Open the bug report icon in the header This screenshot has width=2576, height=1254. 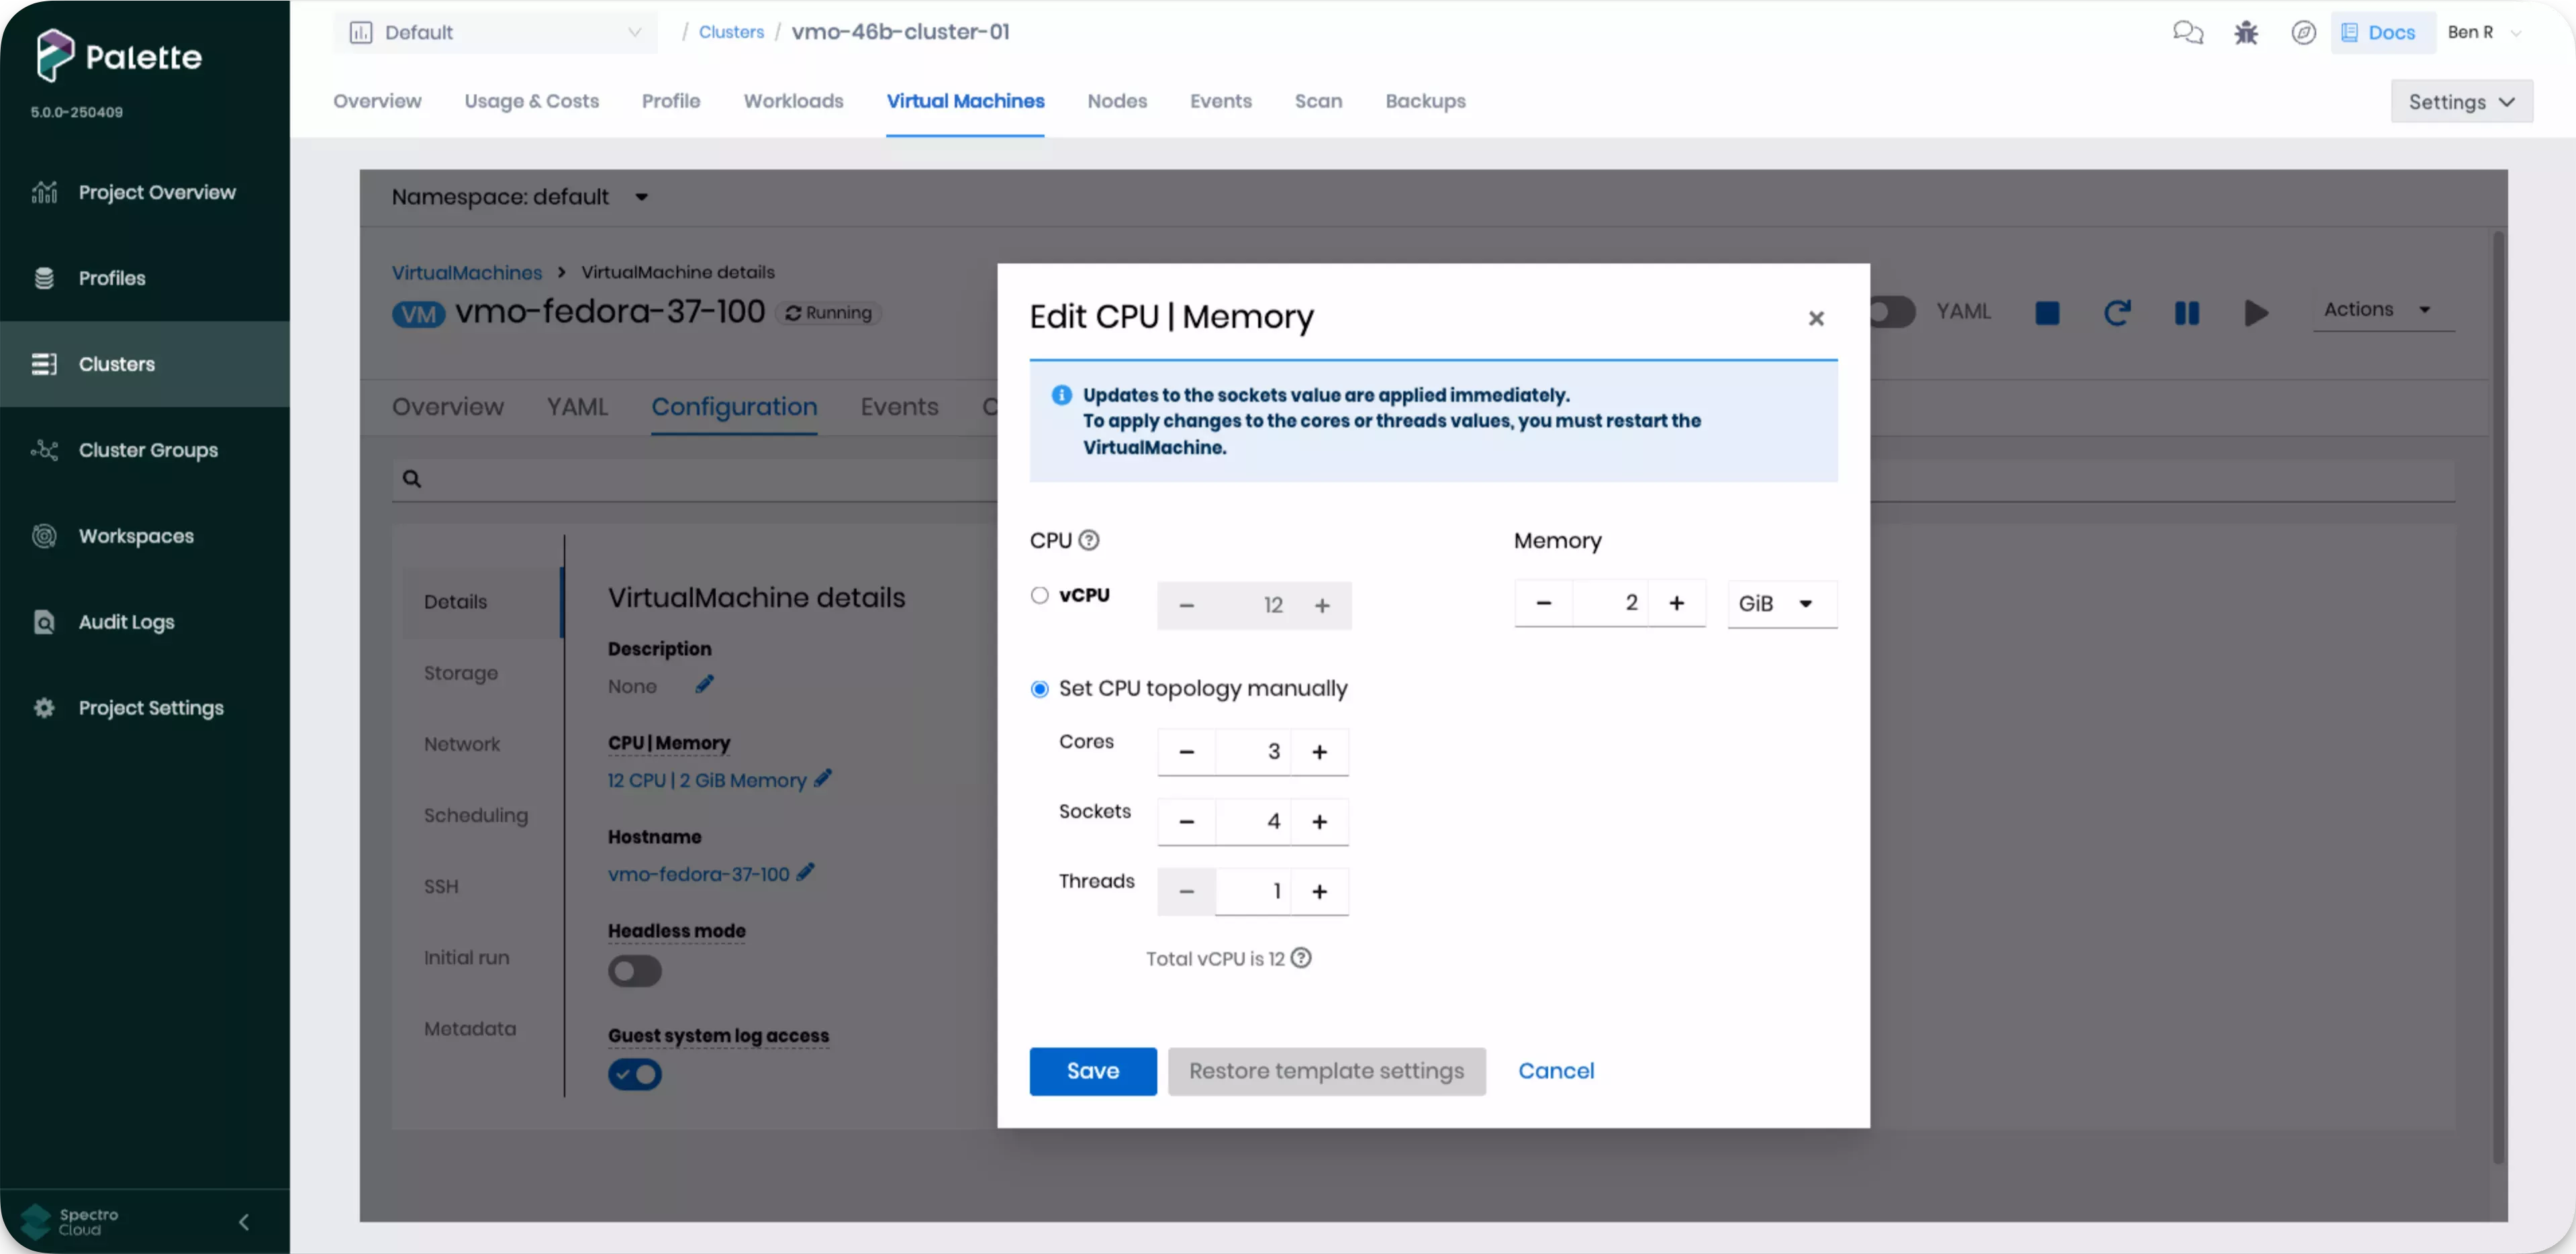pyautogui.click(x=2246, y=32)
